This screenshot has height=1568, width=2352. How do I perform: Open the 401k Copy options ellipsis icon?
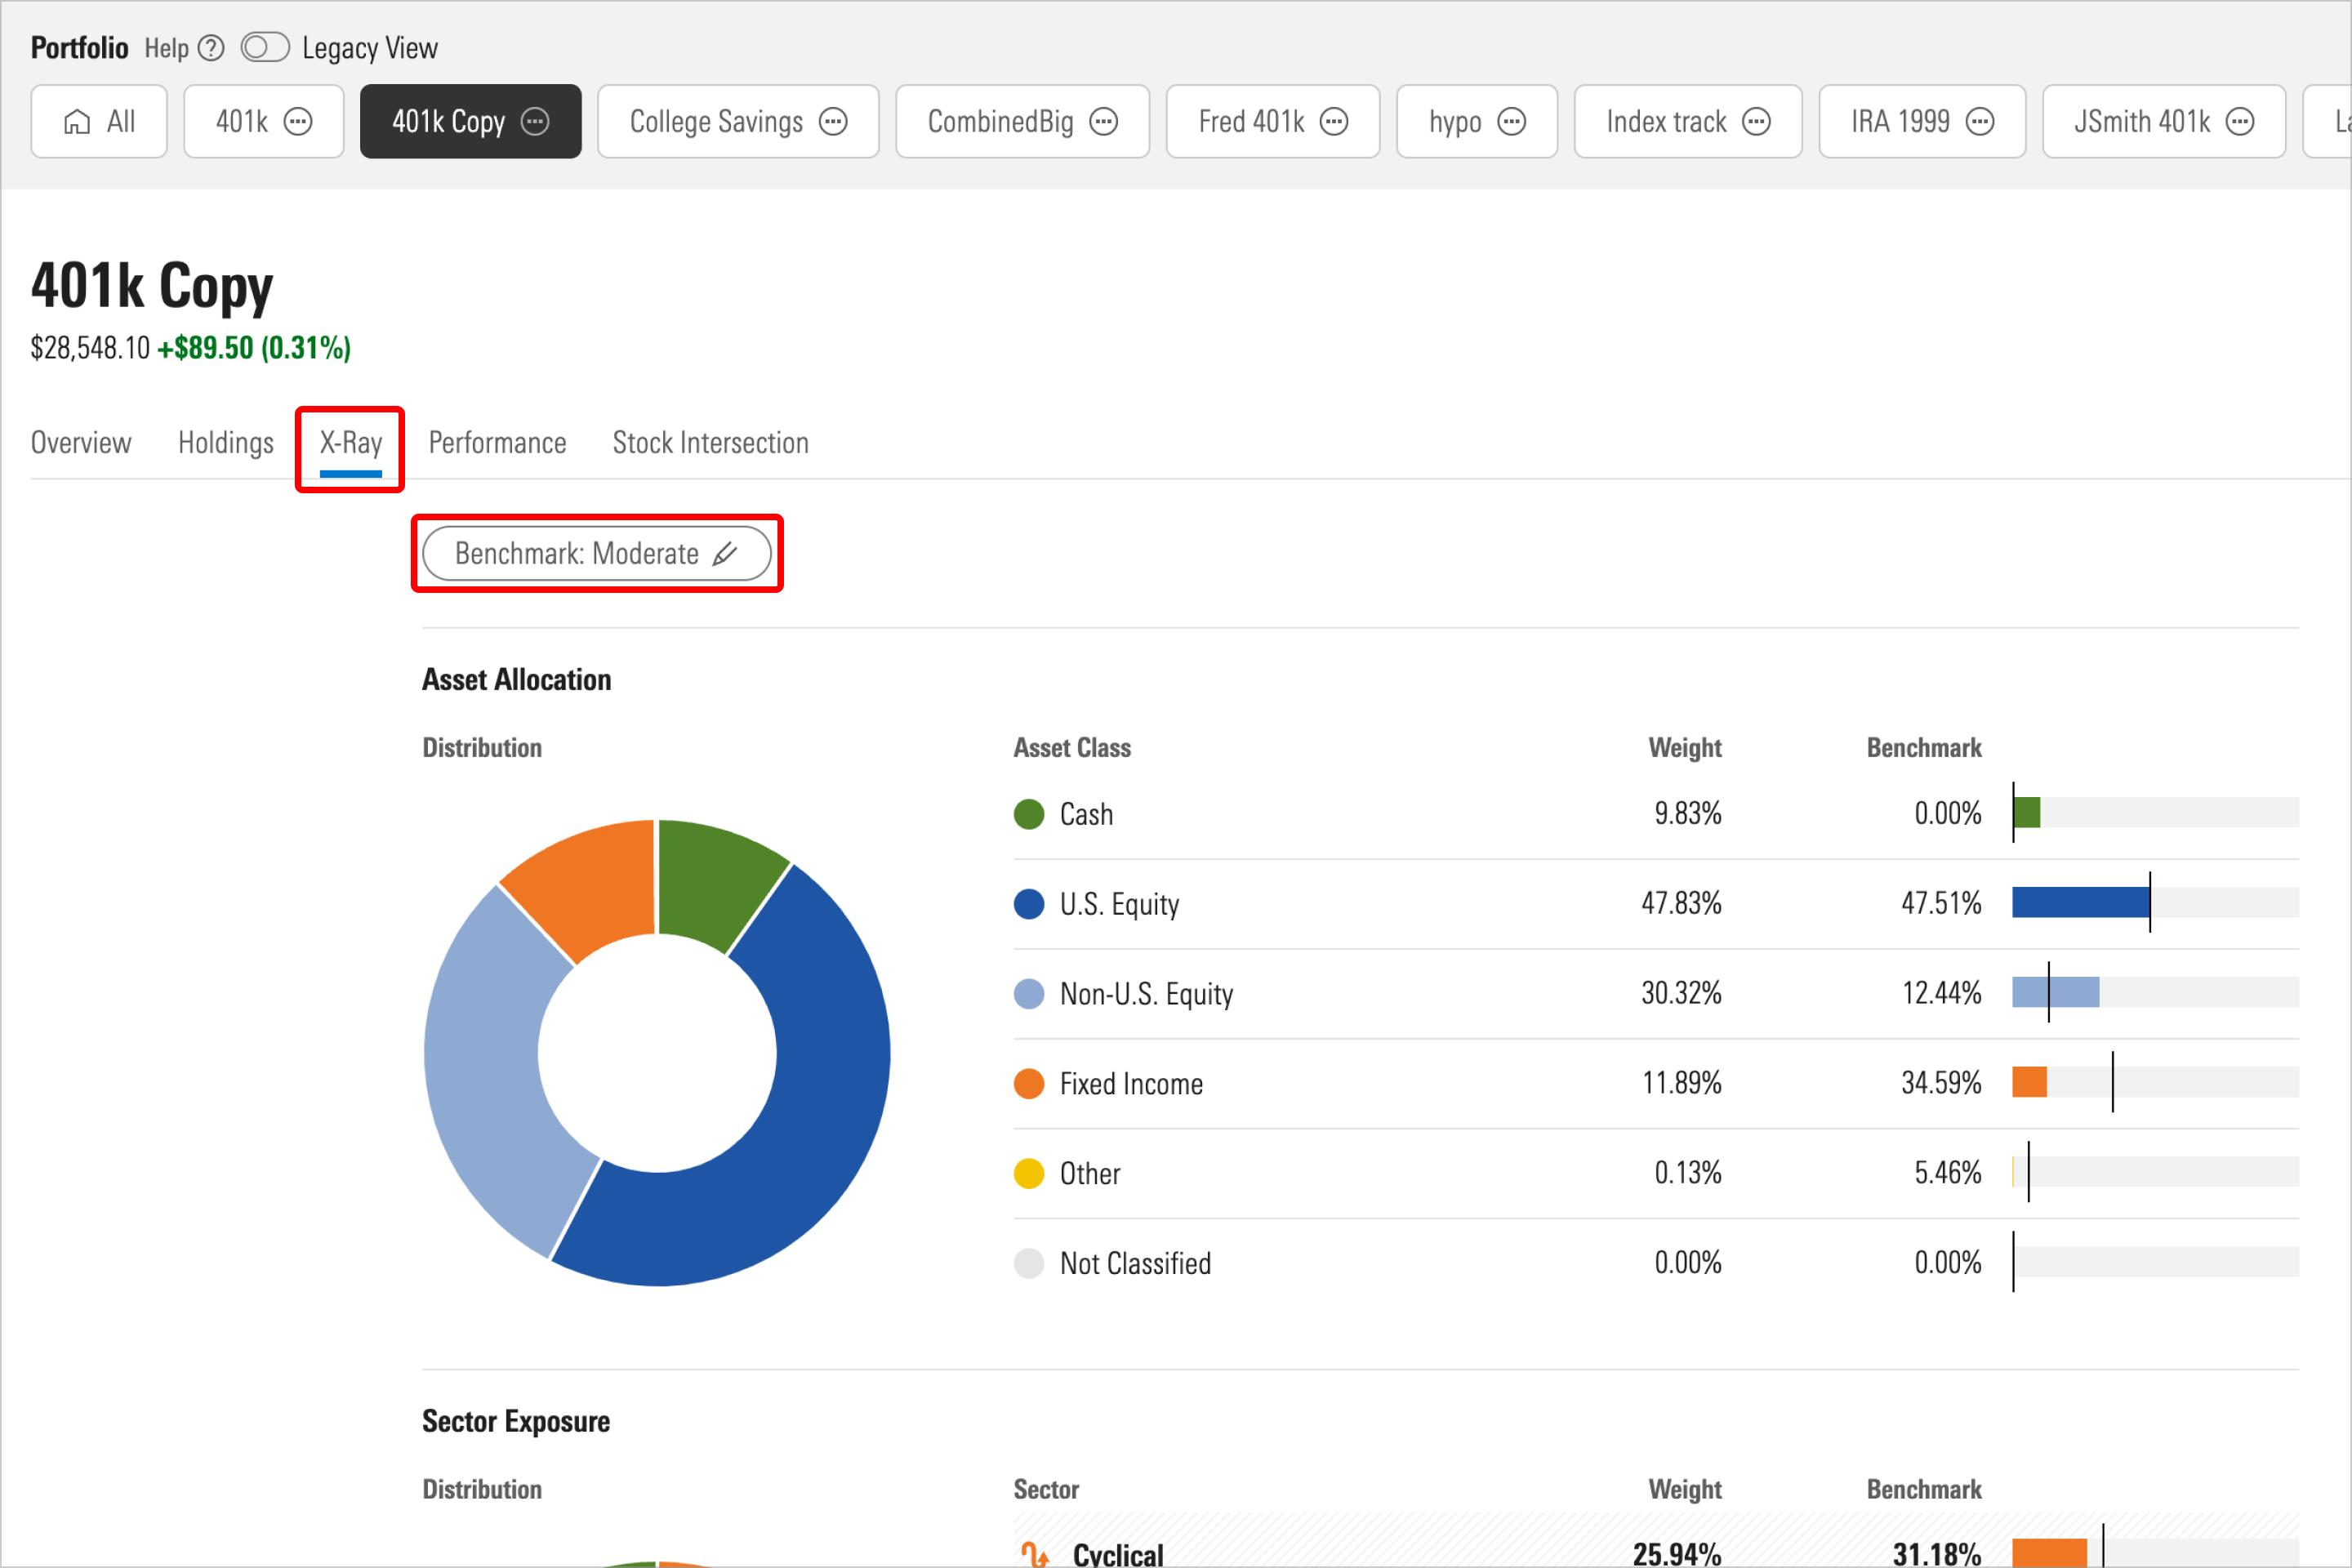point(536,122)
